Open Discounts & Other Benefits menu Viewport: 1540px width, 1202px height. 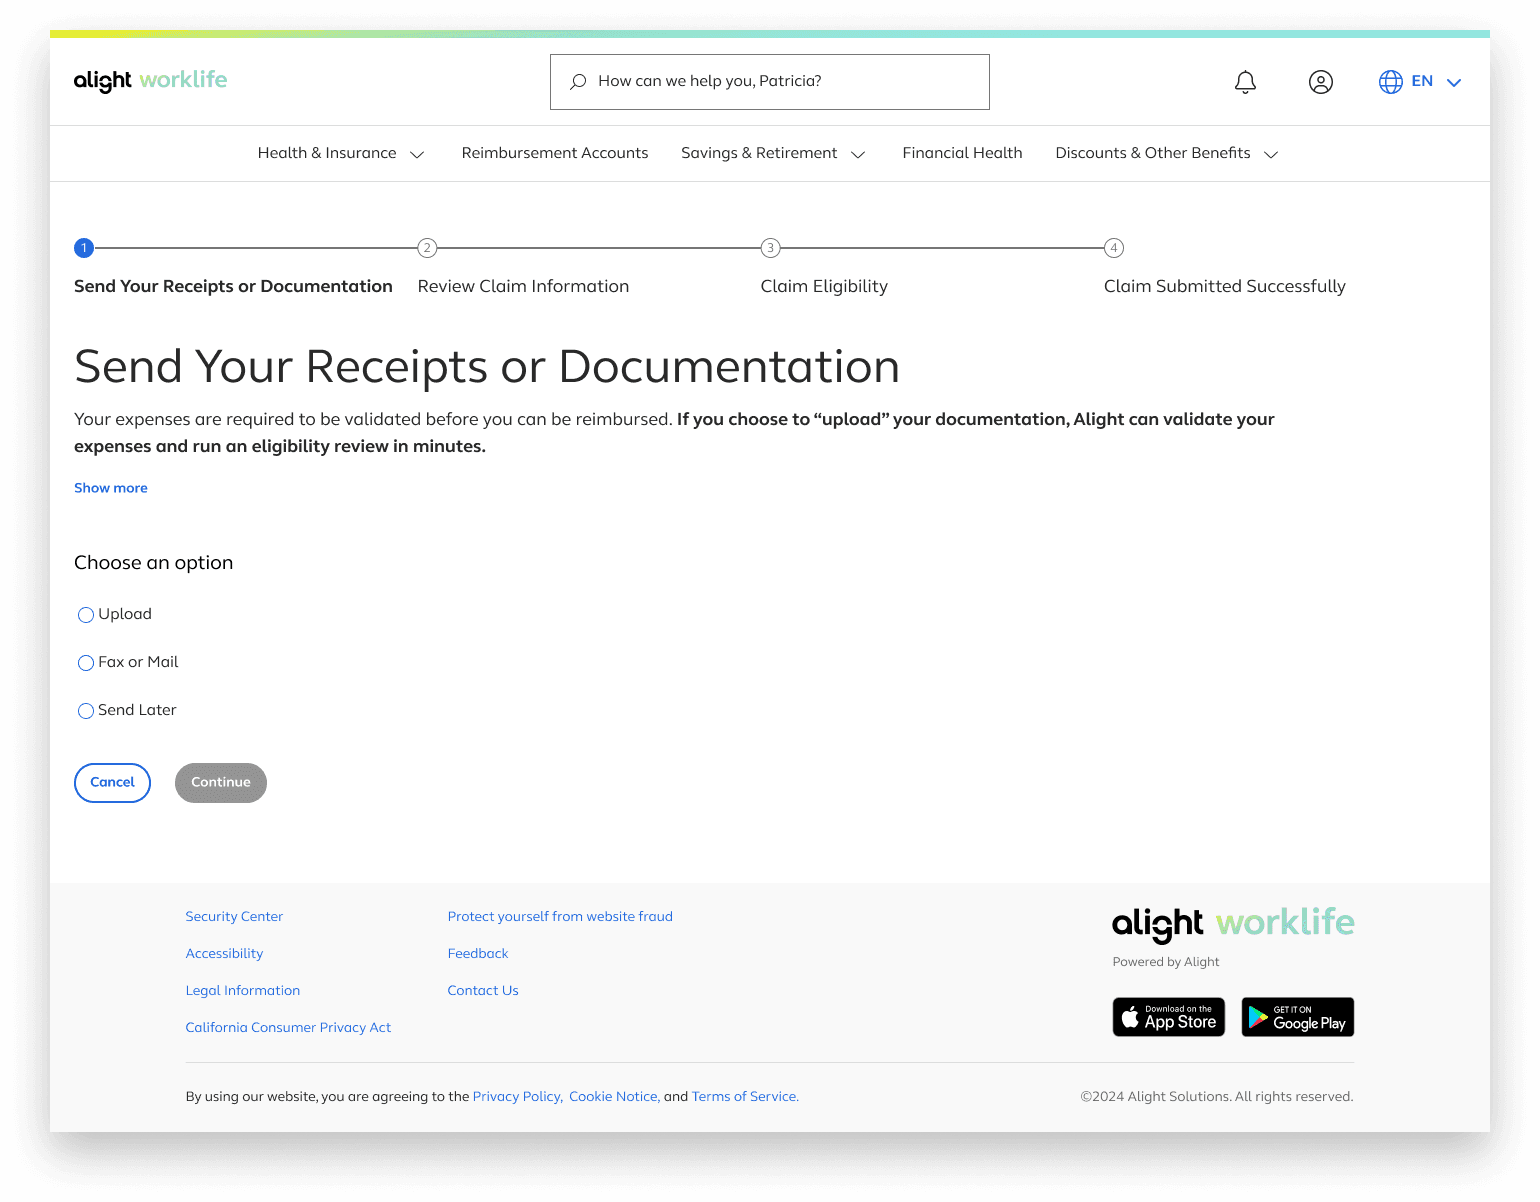pyautogui.click(x=1153, y=153)
